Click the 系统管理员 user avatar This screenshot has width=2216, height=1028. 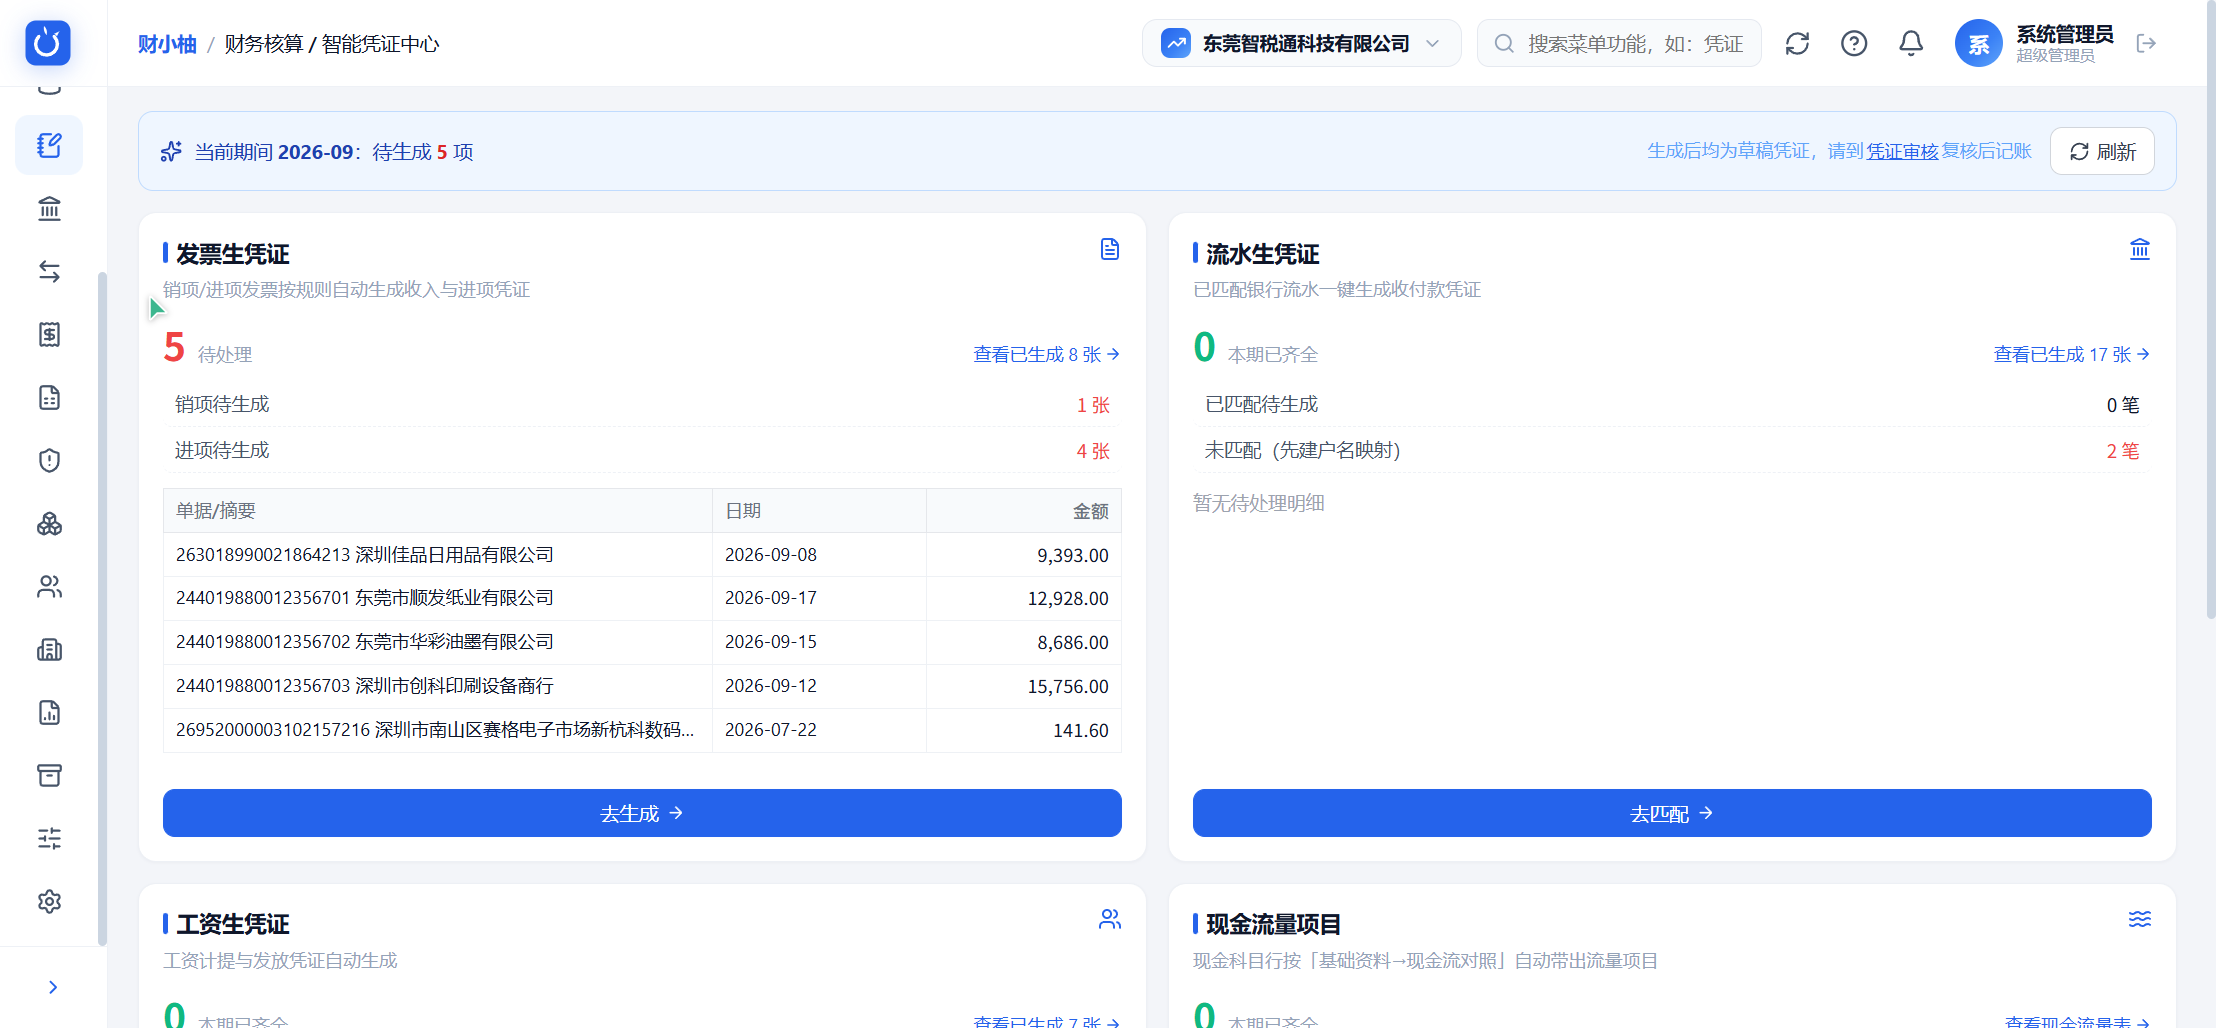pos(1979,43)
